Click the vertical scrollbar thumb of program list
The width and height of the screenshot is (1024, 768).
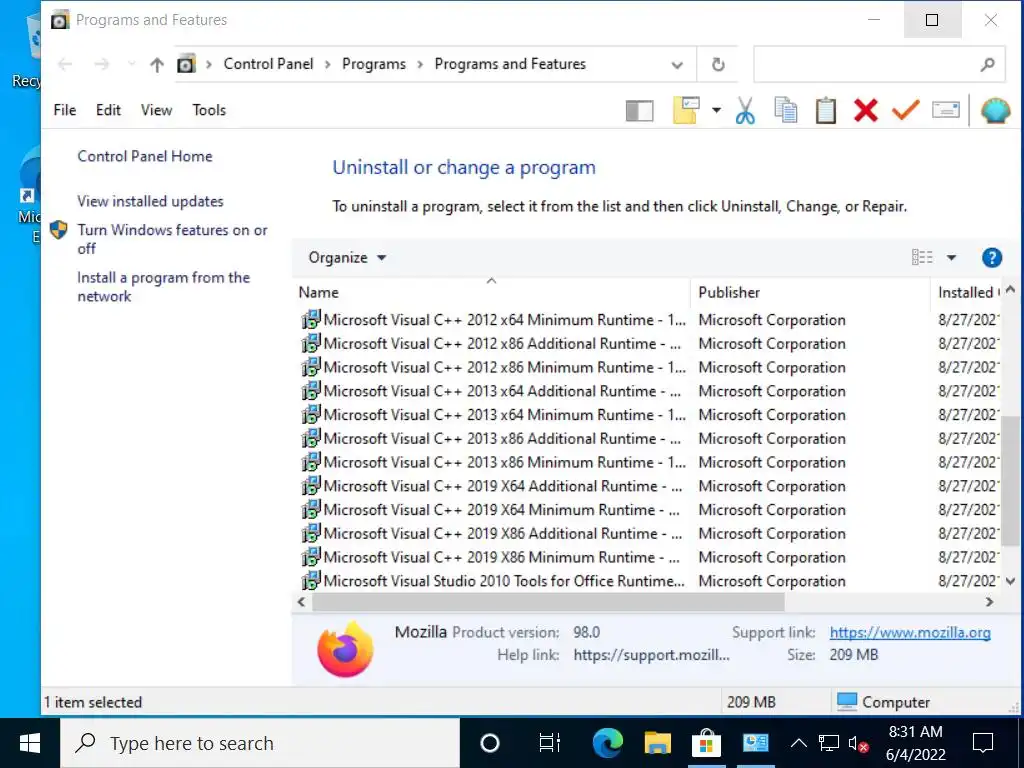pyautogui.click(x=1010, y=480)
